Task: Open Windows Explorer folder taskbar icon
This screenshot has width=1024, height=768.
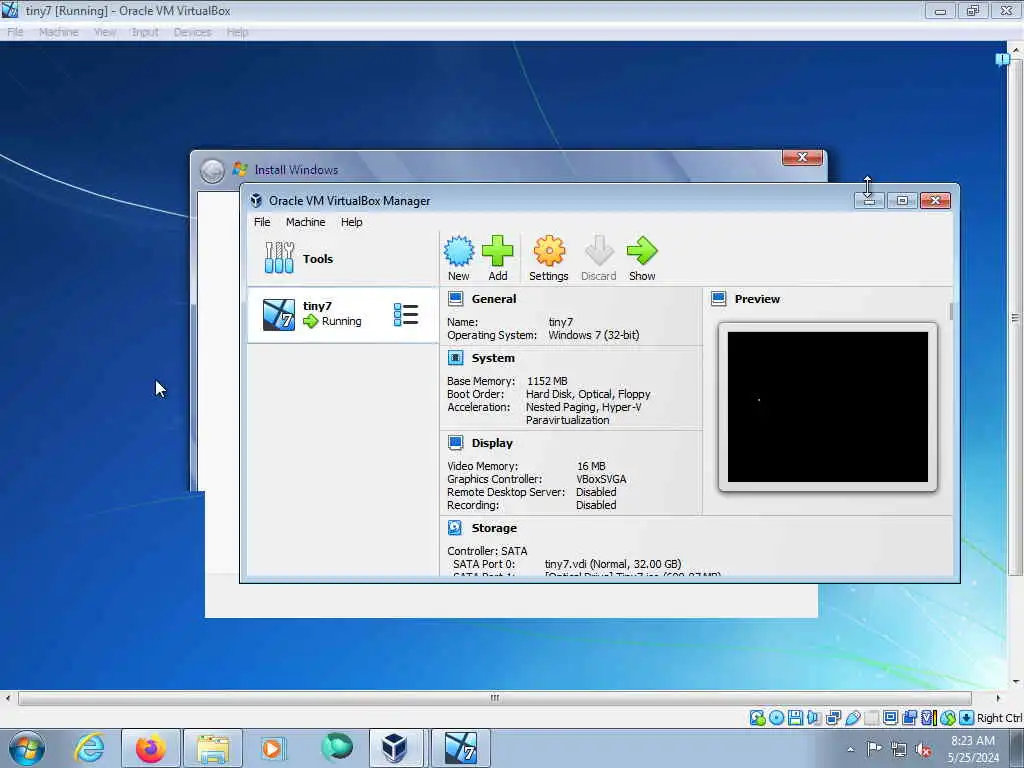Action: pos(212,748)
